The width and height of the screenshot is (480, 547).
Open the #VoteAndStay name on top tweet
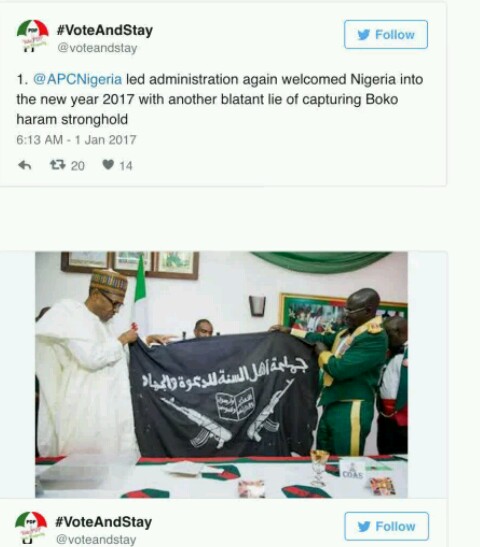(x=105, y=30)
